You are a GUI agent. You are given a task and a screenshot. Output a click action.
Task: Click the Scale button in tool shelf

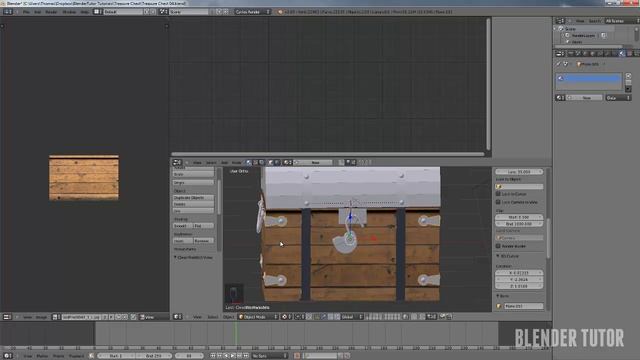point(193,174)
